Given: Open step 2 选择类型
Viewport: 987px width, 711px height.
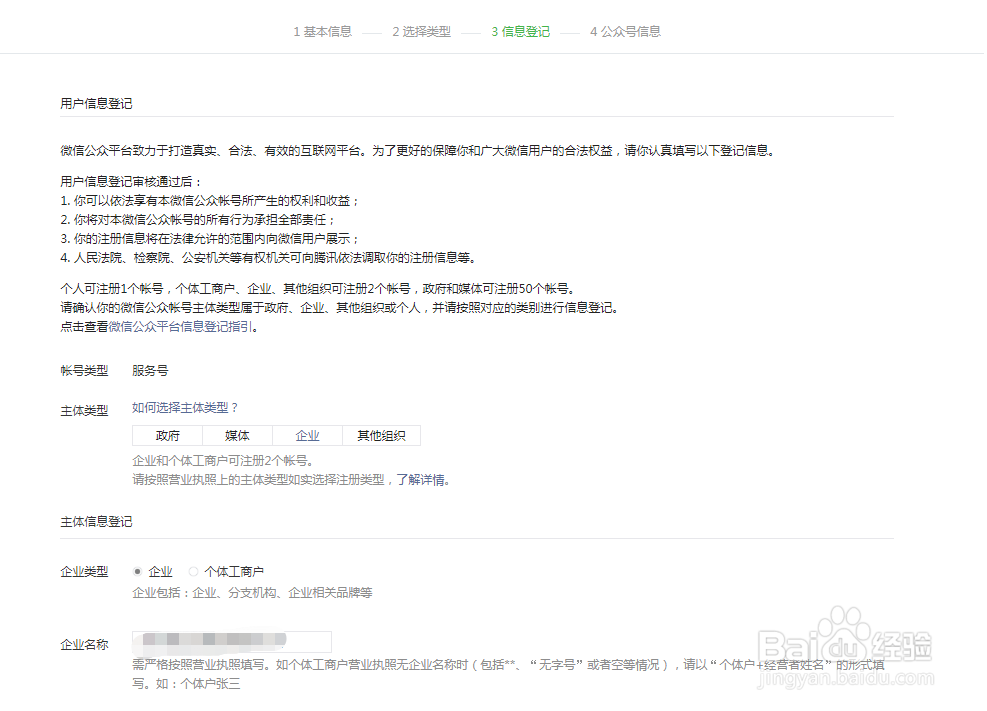Looking at the screenshot, I should (x=423, y=31).
